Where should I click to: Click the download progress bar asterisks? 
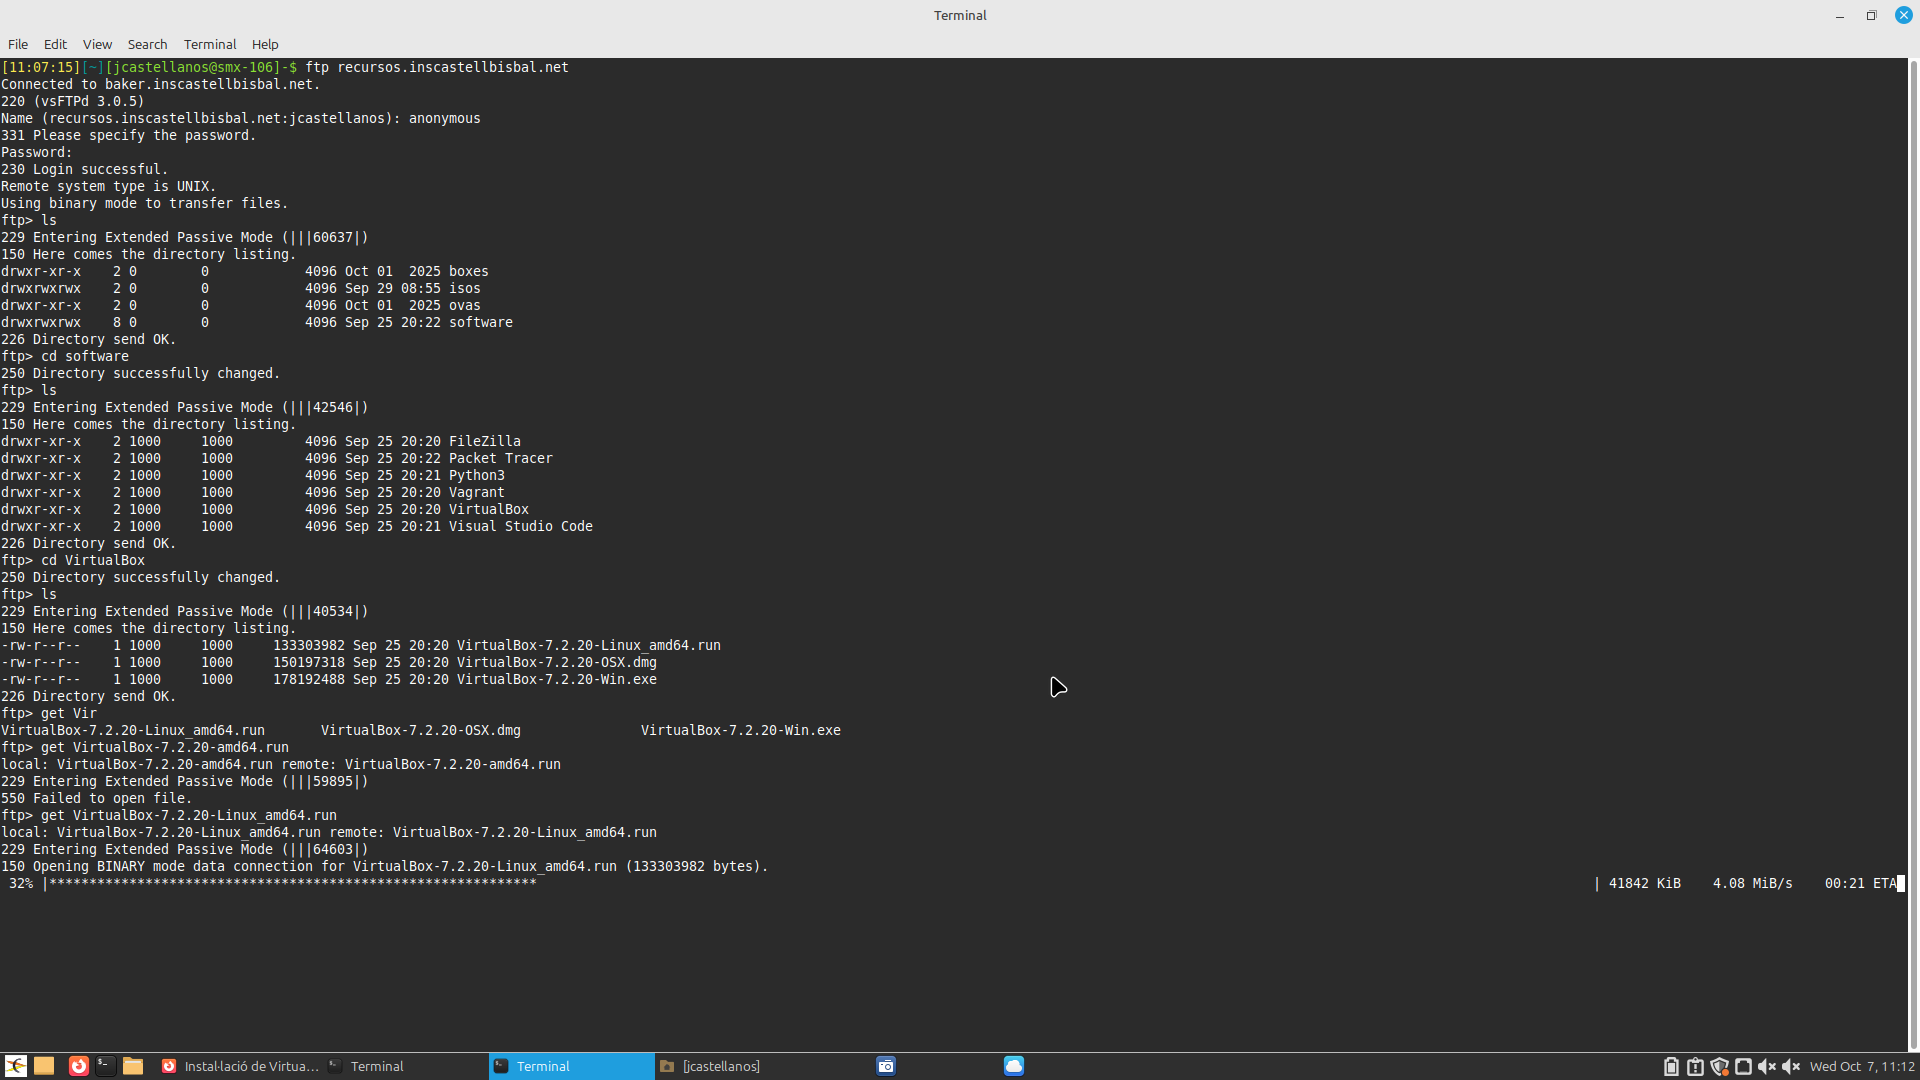pyautogui.click(x=293, y=883)
